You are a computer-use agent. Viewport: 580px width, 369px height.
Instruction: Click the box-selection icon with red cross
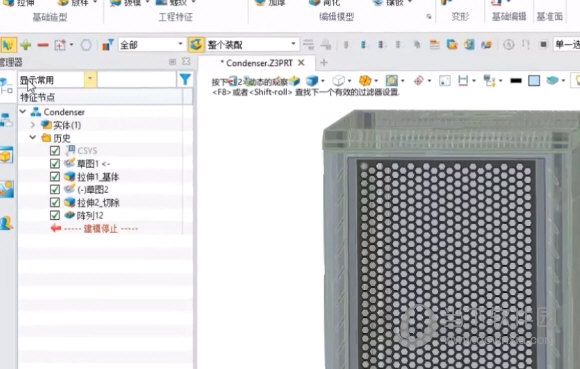tap(60, 45)
